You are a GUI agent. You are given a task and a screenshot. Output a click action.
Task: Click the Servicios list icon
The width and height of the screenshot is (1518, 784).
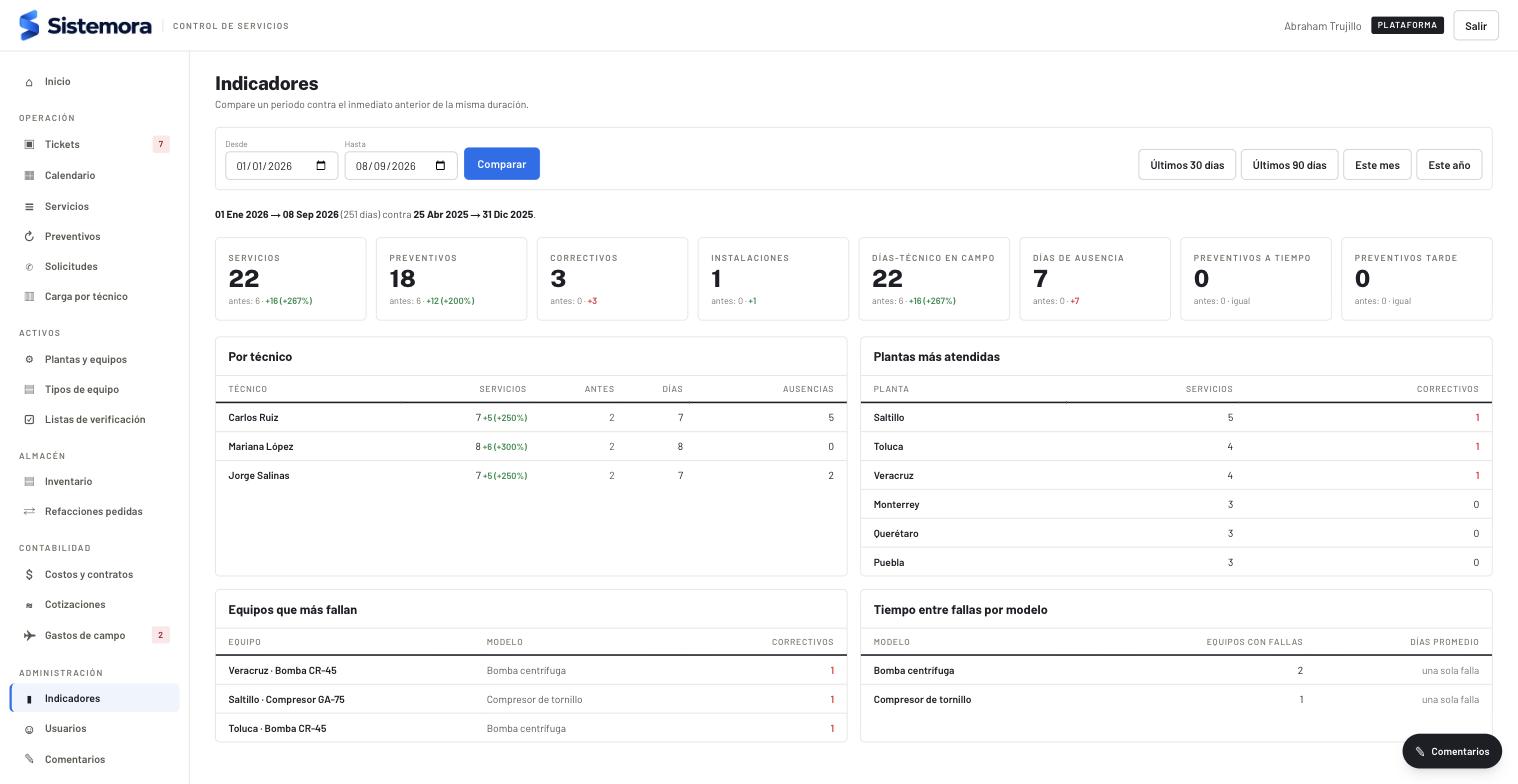29,207
